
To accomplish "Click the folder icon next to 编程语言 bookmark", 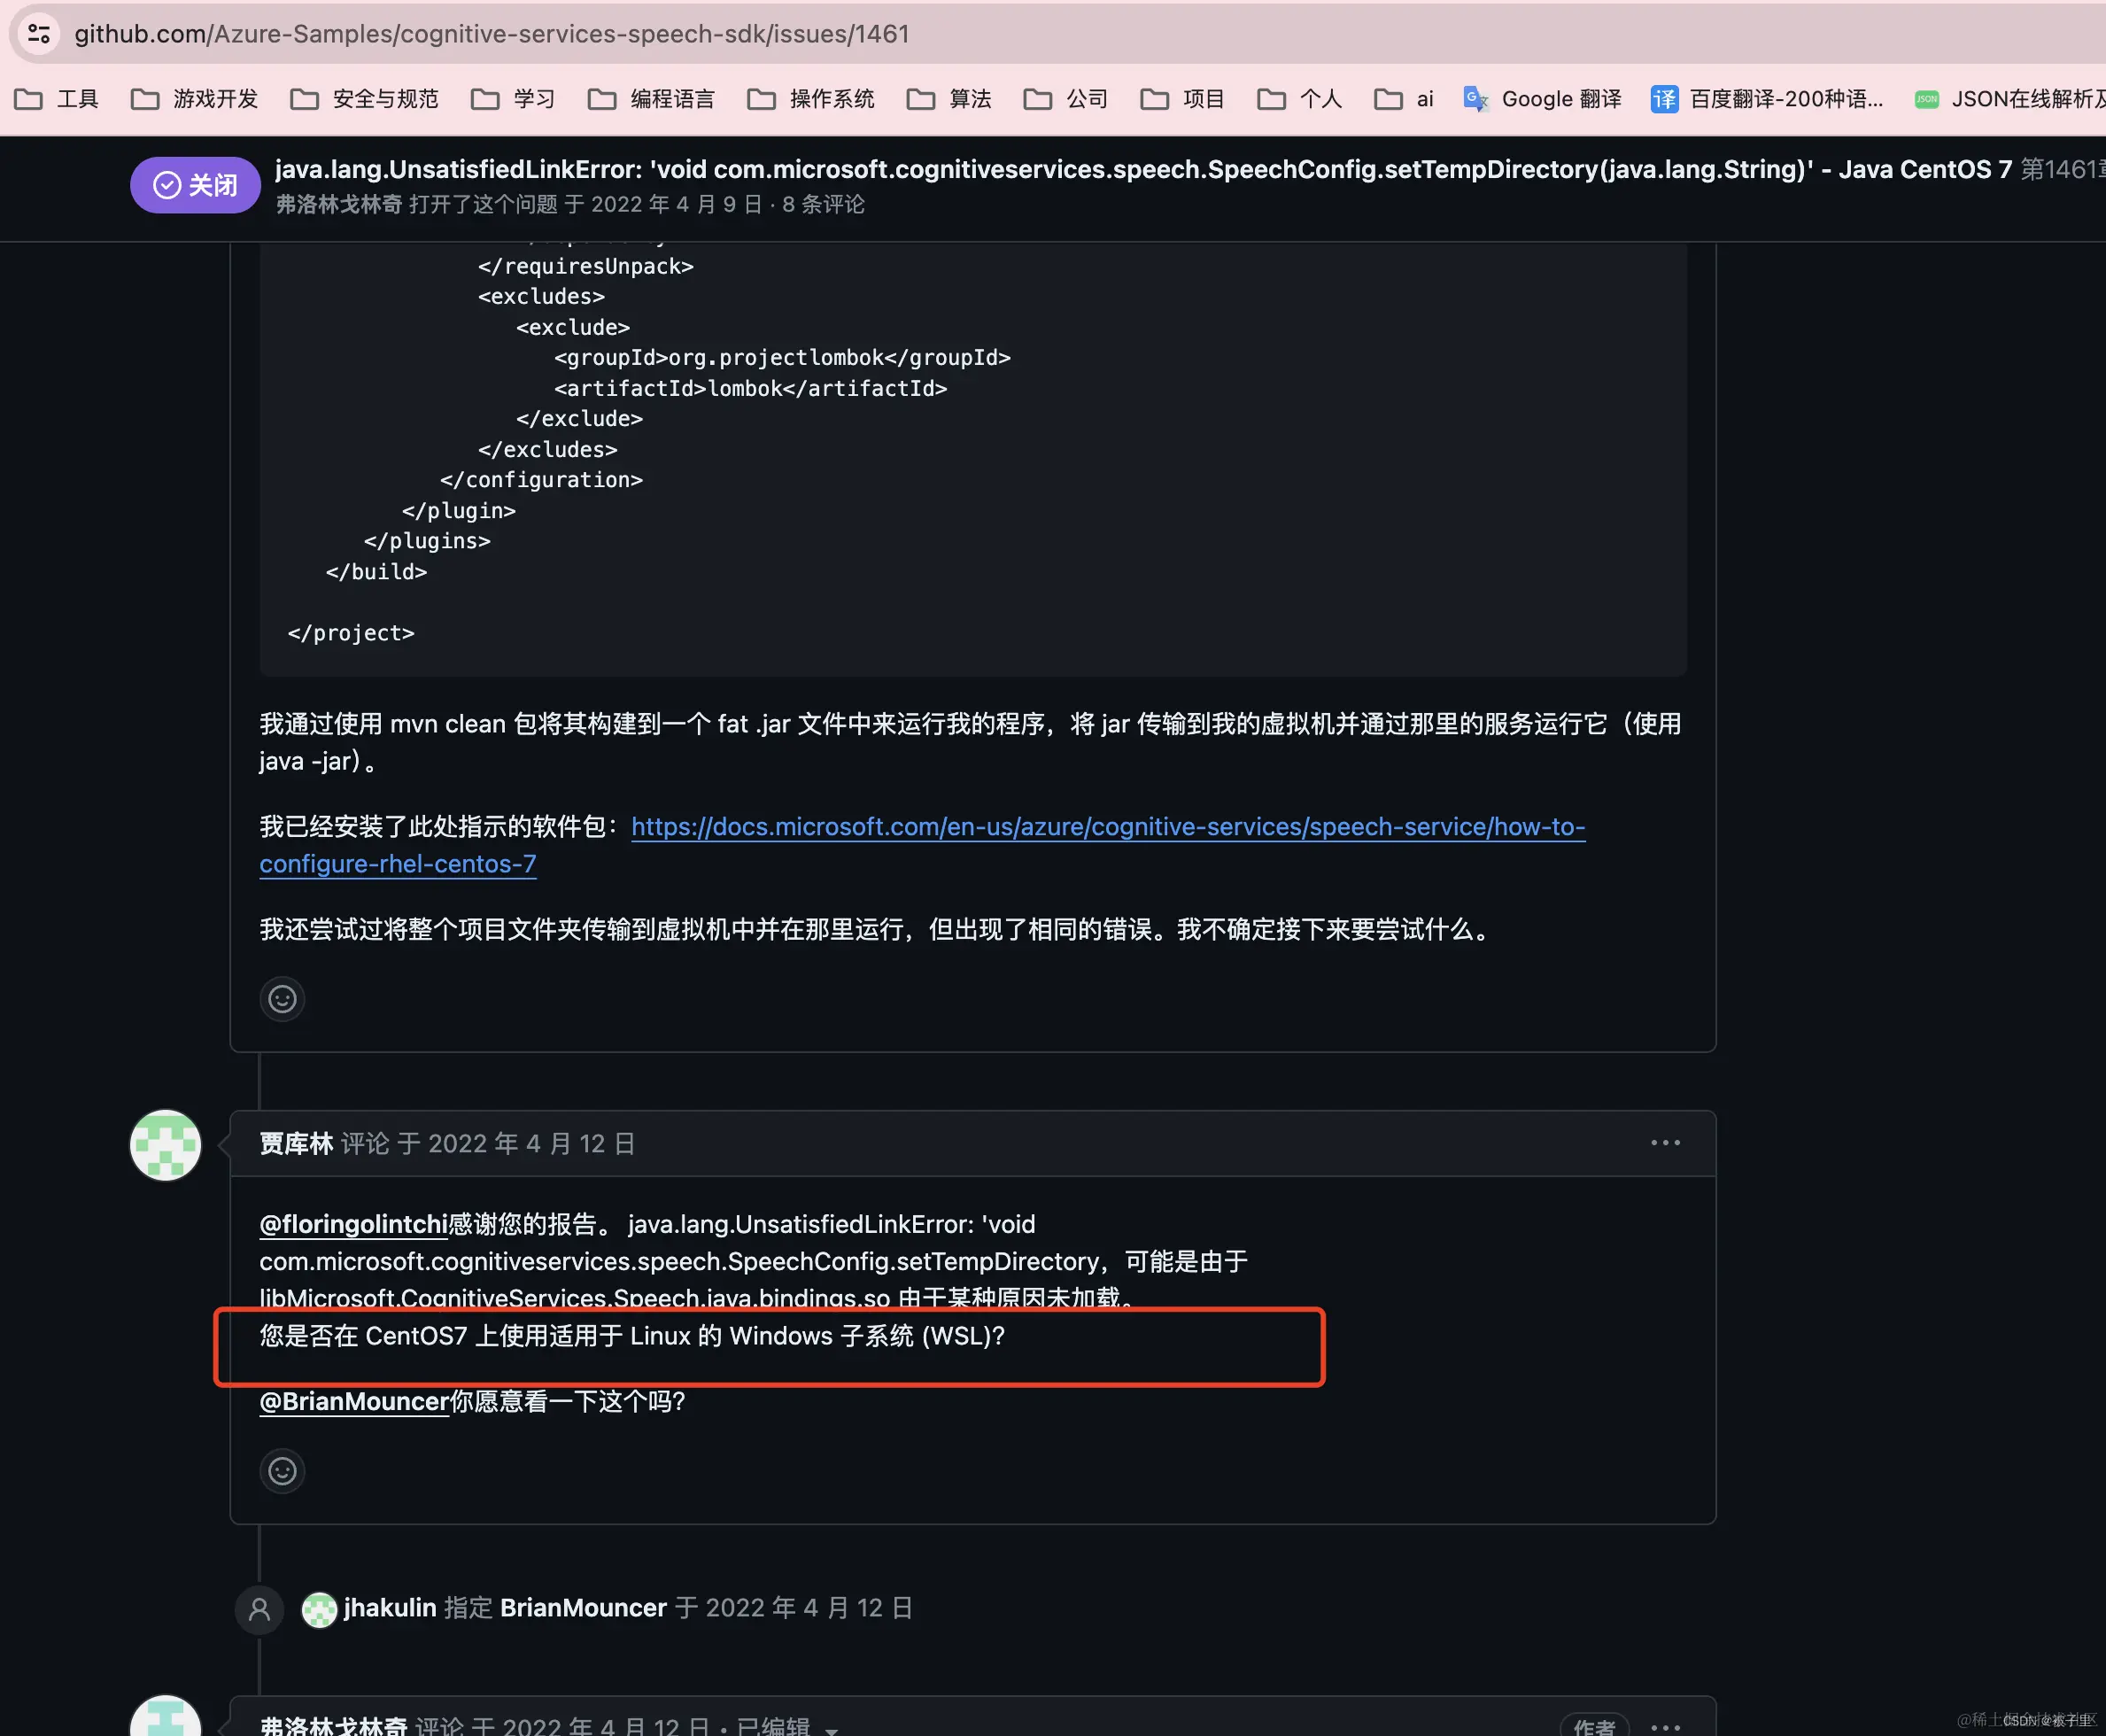I will click(601, 98).
